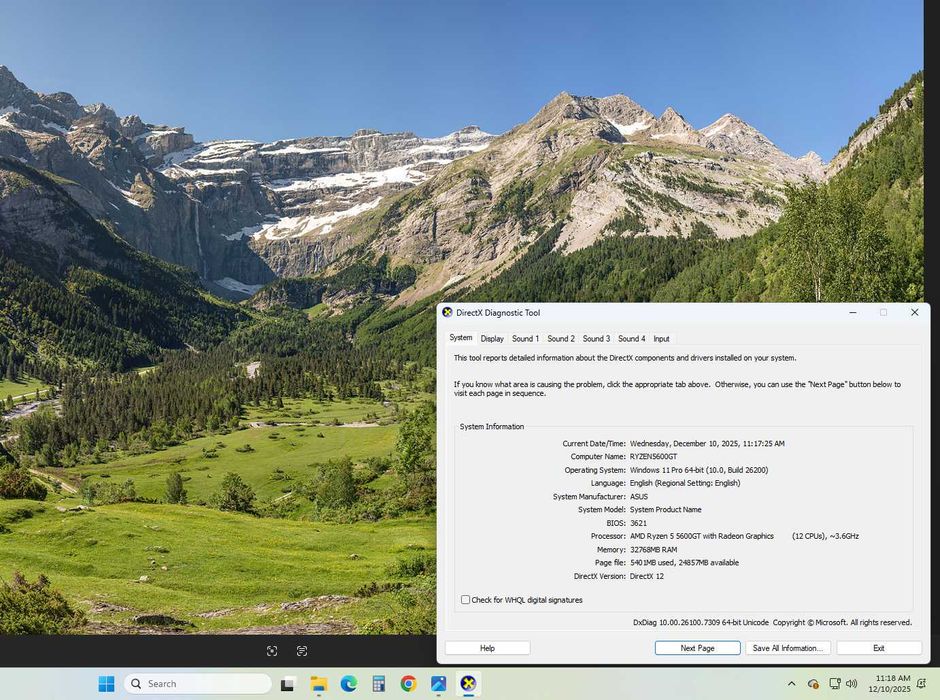Enable Check for WHQL digital signatures
The width and height of the screenshot is (940, 700).
[x=465, y=600]
